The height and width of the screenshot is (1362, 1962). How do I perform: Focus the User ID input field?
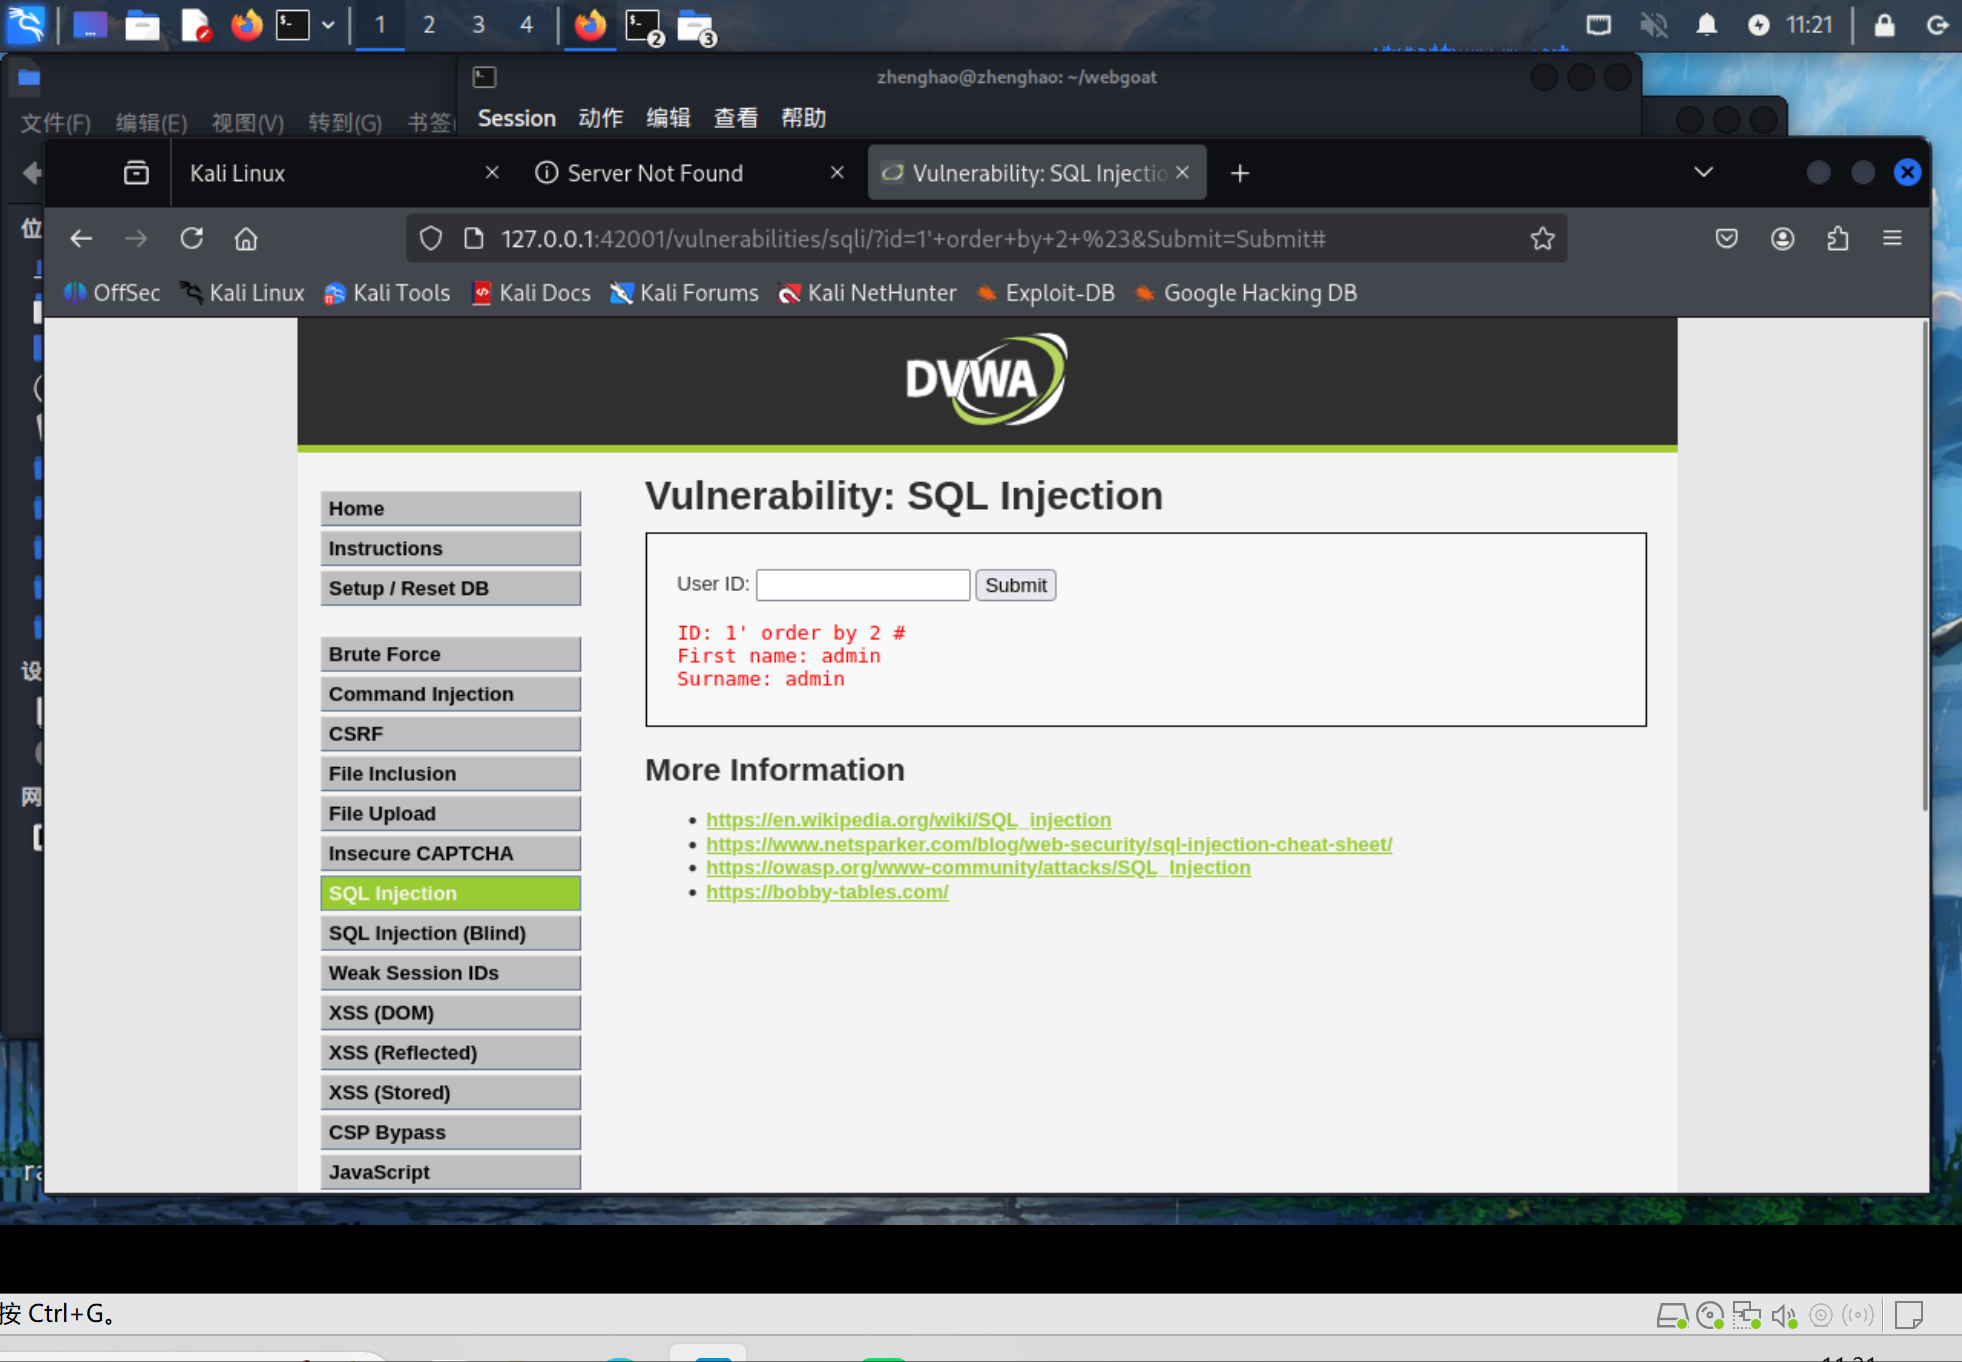862,585
